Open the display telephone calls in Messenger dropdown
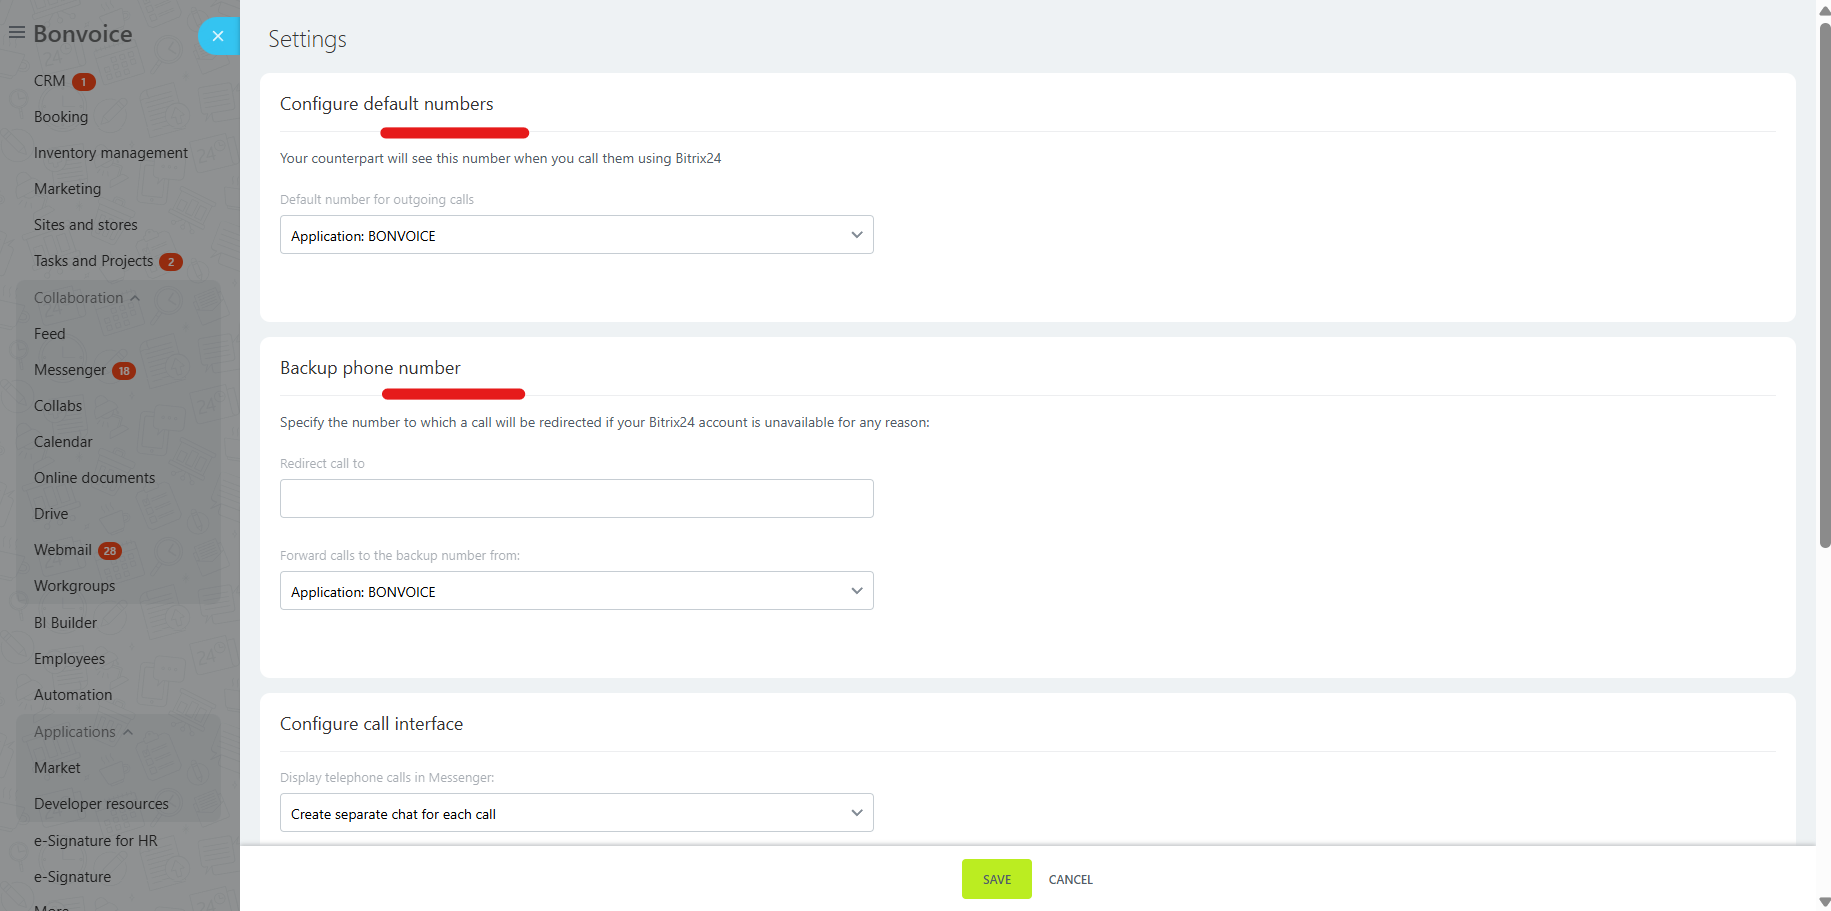Image resolution: width=1831 pixels, height=911 pixels. [576, 813]
